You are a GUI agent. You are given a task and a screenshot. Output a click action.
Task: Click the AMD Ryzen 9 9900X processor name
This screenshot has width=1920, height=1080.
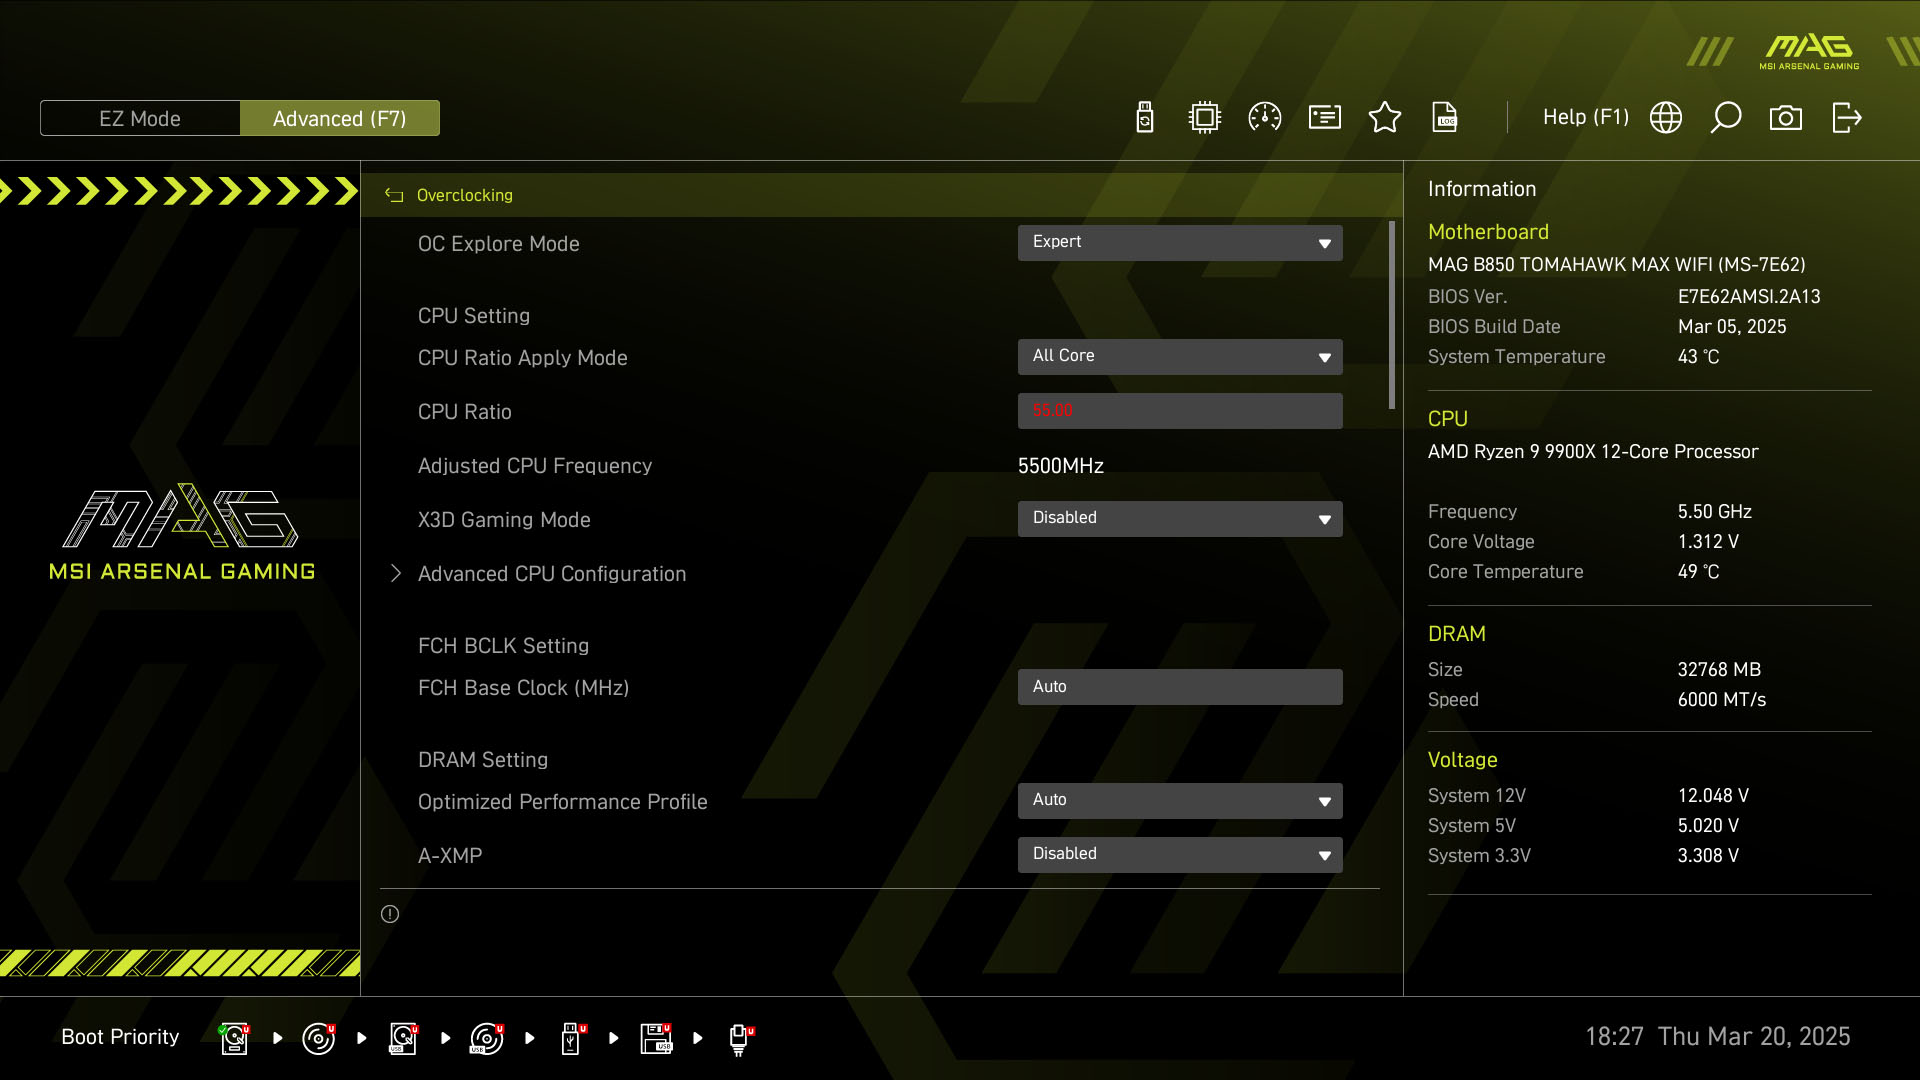pyautogui.click(x=1592, y=452)
